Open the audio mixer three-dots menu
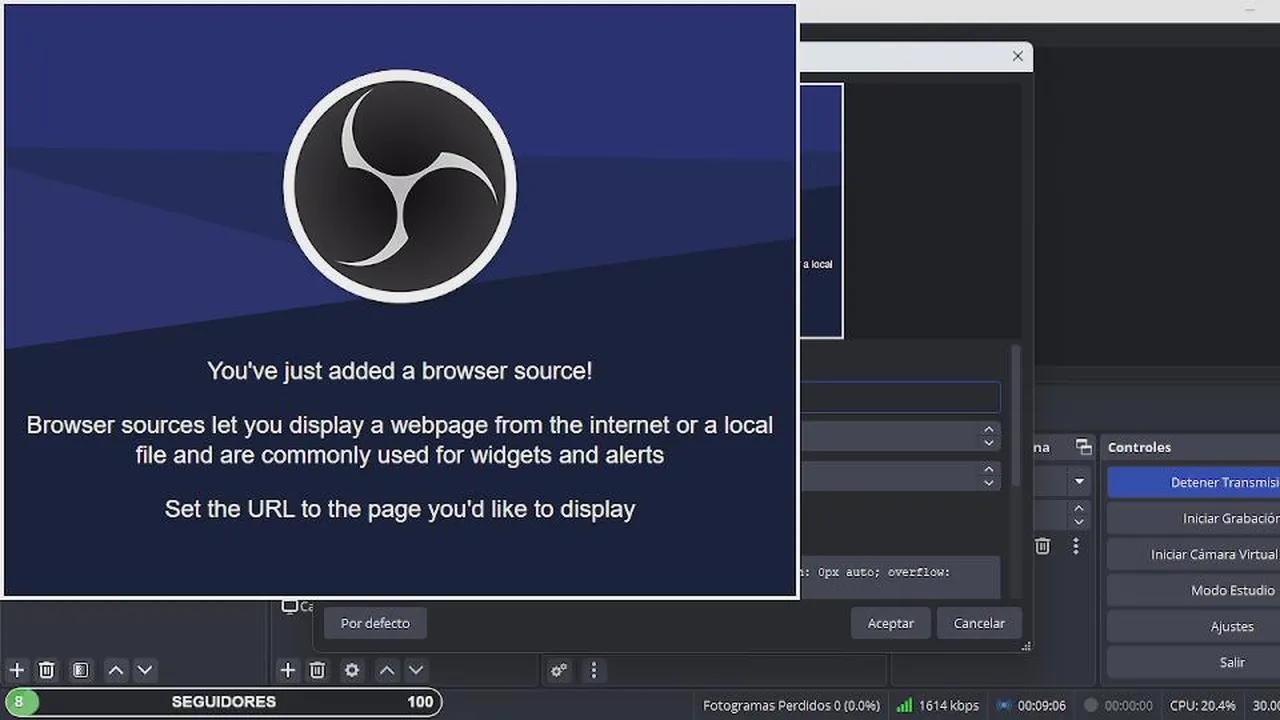The image size is (1280, 720). pos(594,670)
